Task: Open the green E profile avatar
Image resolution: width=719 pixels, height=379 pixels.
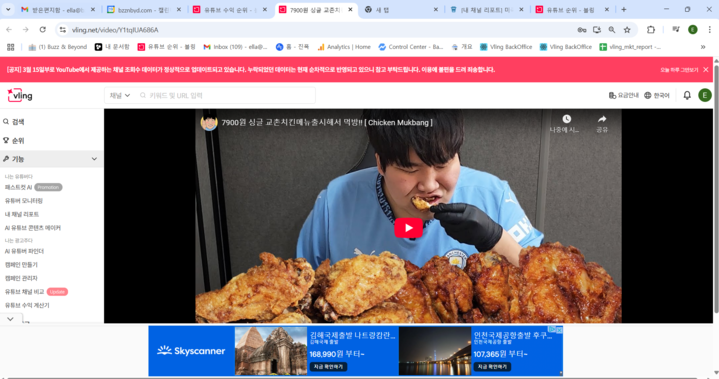Action: 704,95
